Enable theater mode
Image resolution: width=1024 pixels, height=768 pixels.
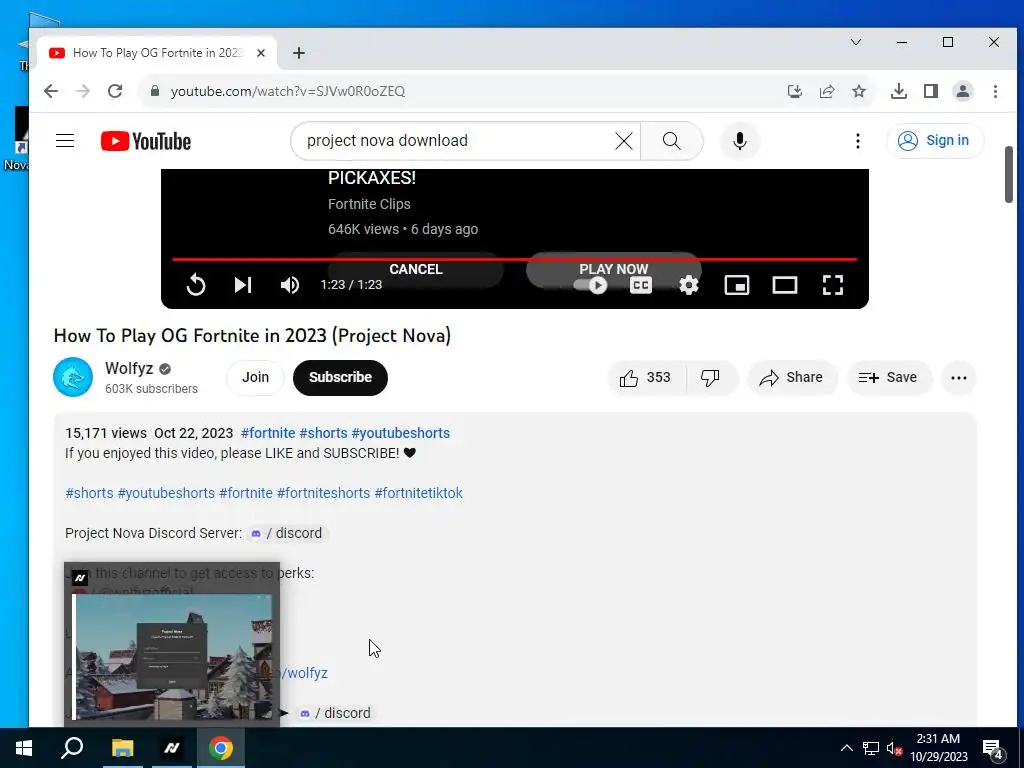(784, 285)
